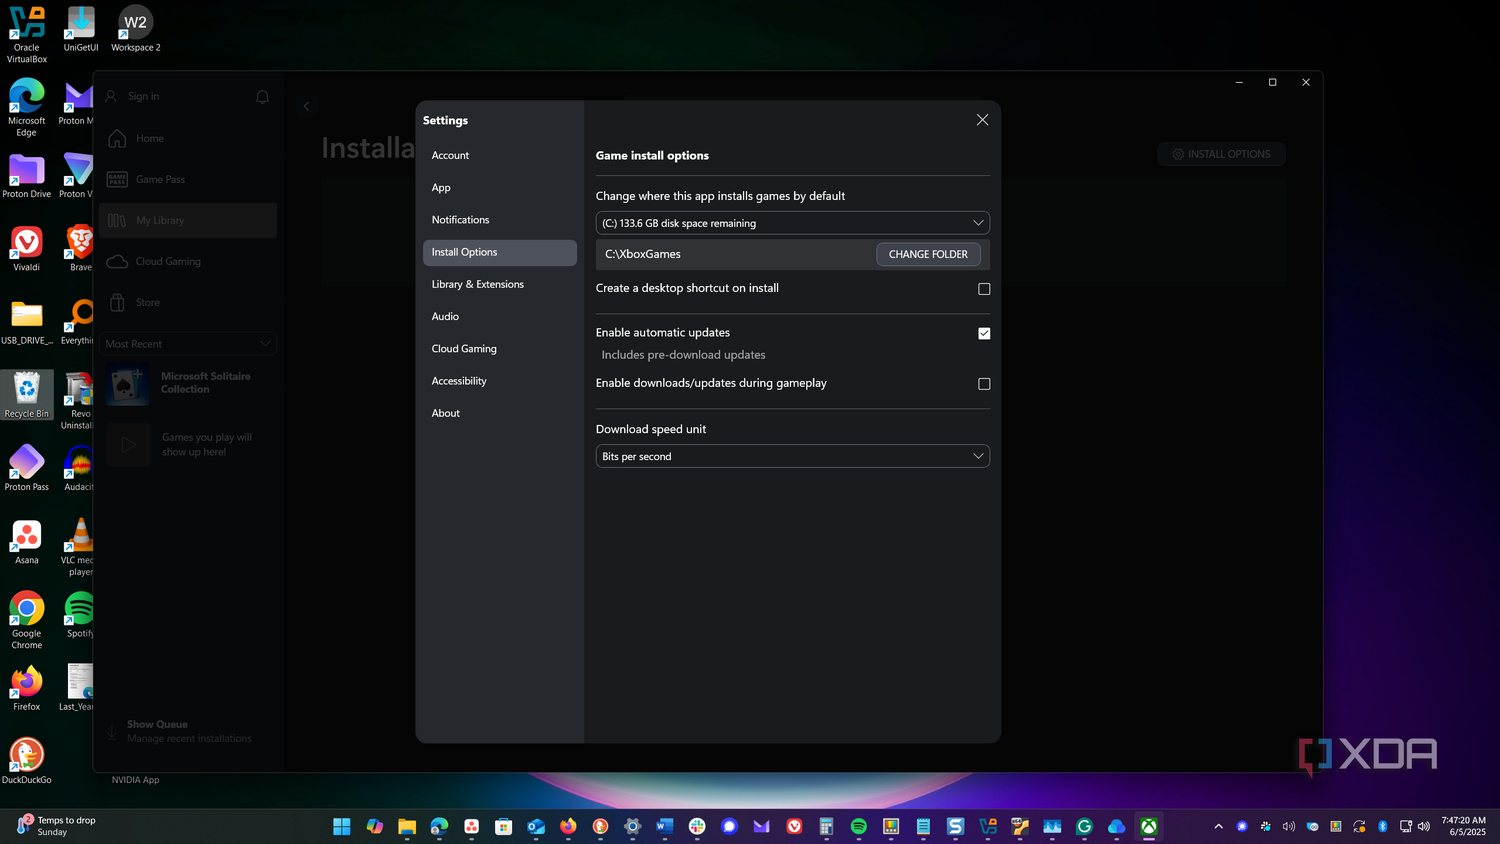The height and width of the screenshot is (844, 1500).
Task: Close the Settings dialog with the X
Action: tap(982, 120)
